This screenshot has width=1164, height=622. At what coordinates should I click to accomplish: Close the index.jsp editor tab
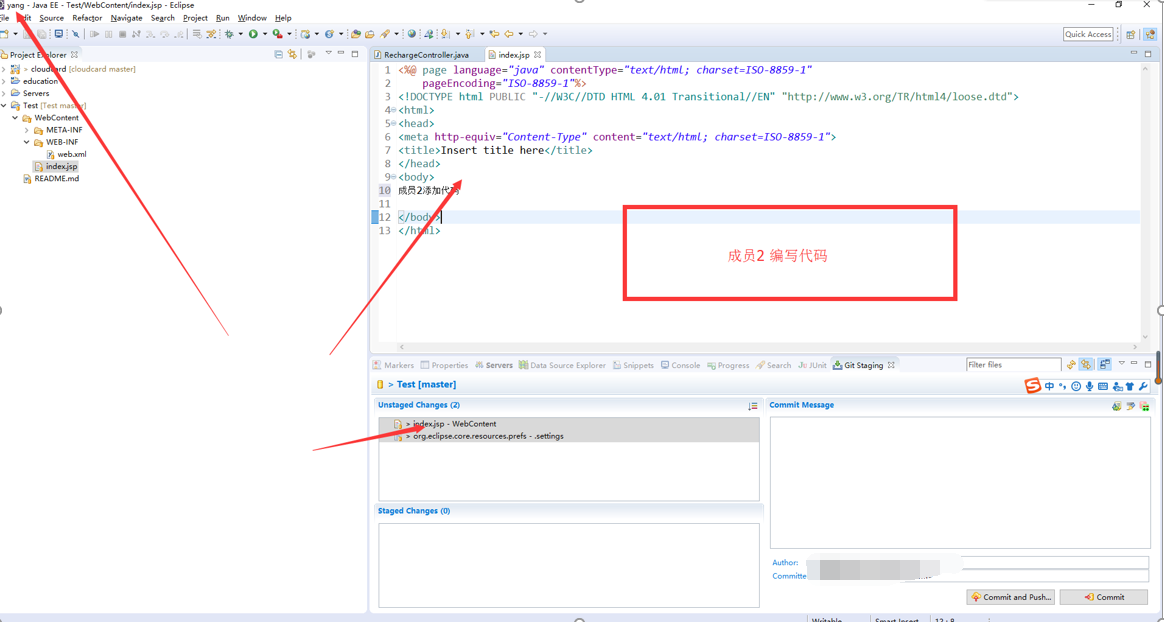tap(538, 55)
